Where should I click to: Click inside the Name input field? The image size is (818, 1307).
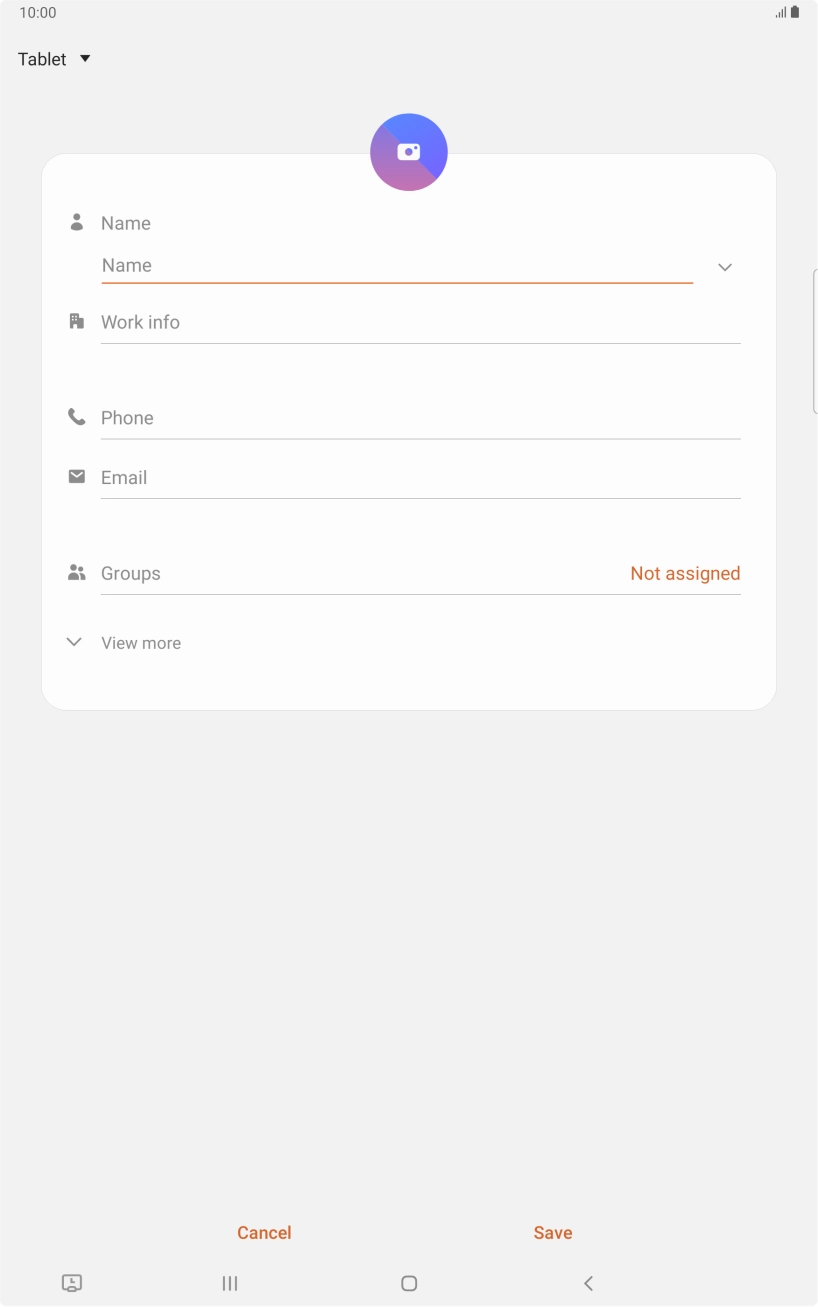[396, 265]
